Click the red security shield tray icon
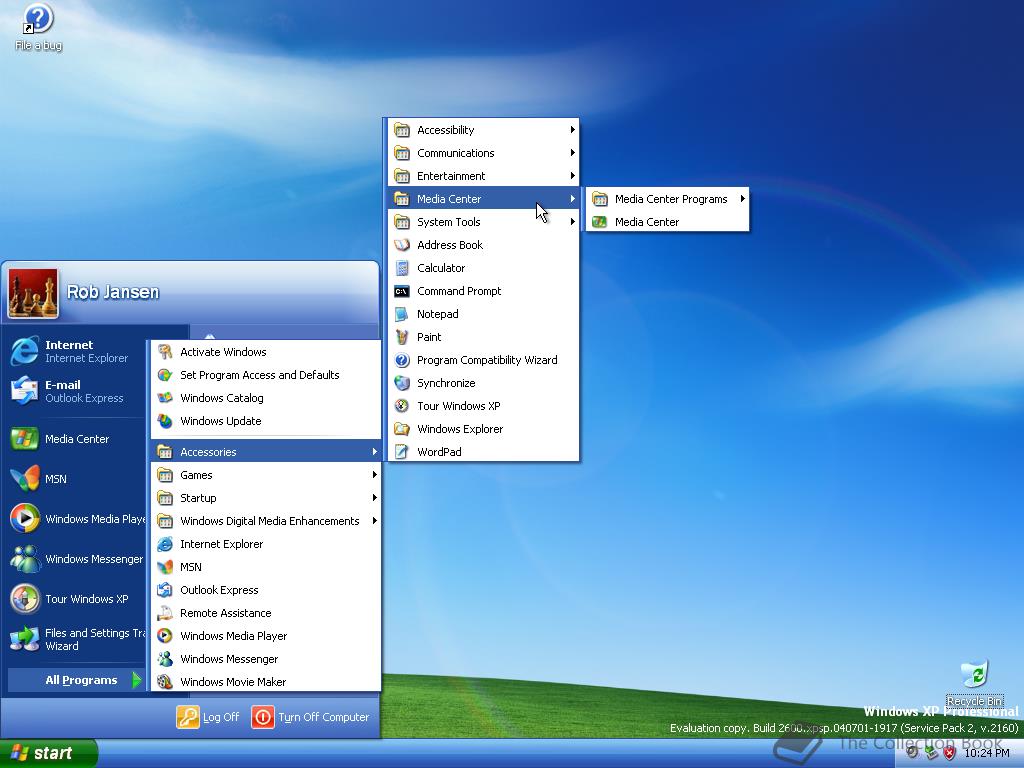 coord(950,753)
